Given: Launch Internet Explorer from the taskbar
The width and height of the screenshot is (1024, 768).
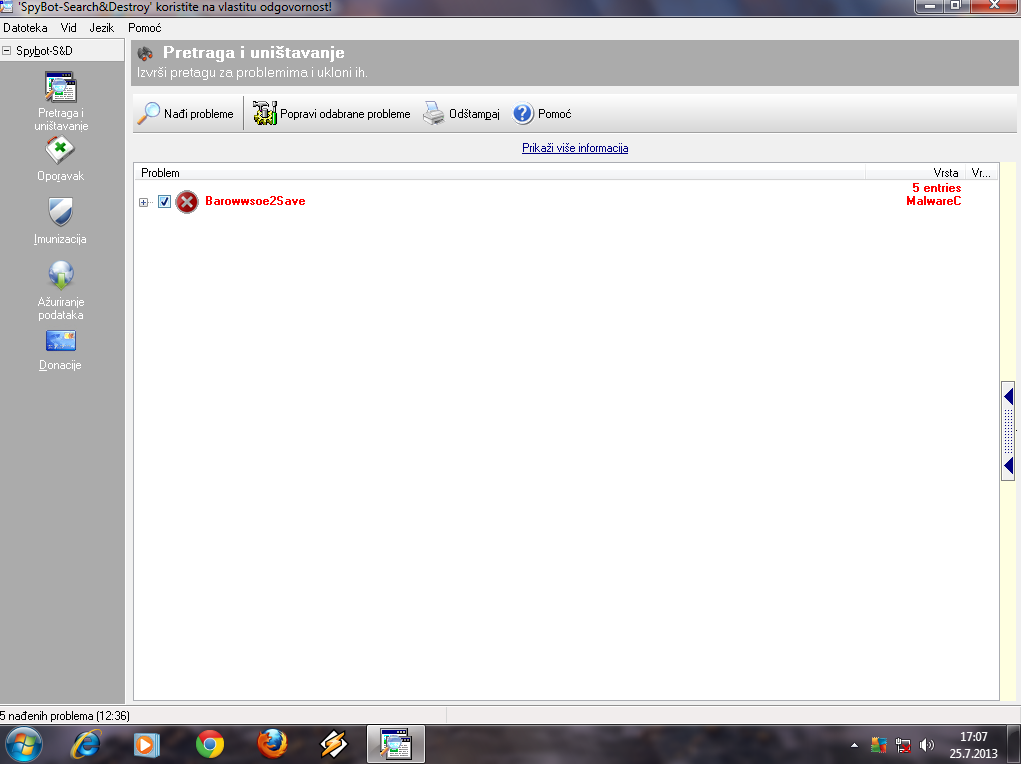Looking at the screenshot, I should [x=86, y=744].
